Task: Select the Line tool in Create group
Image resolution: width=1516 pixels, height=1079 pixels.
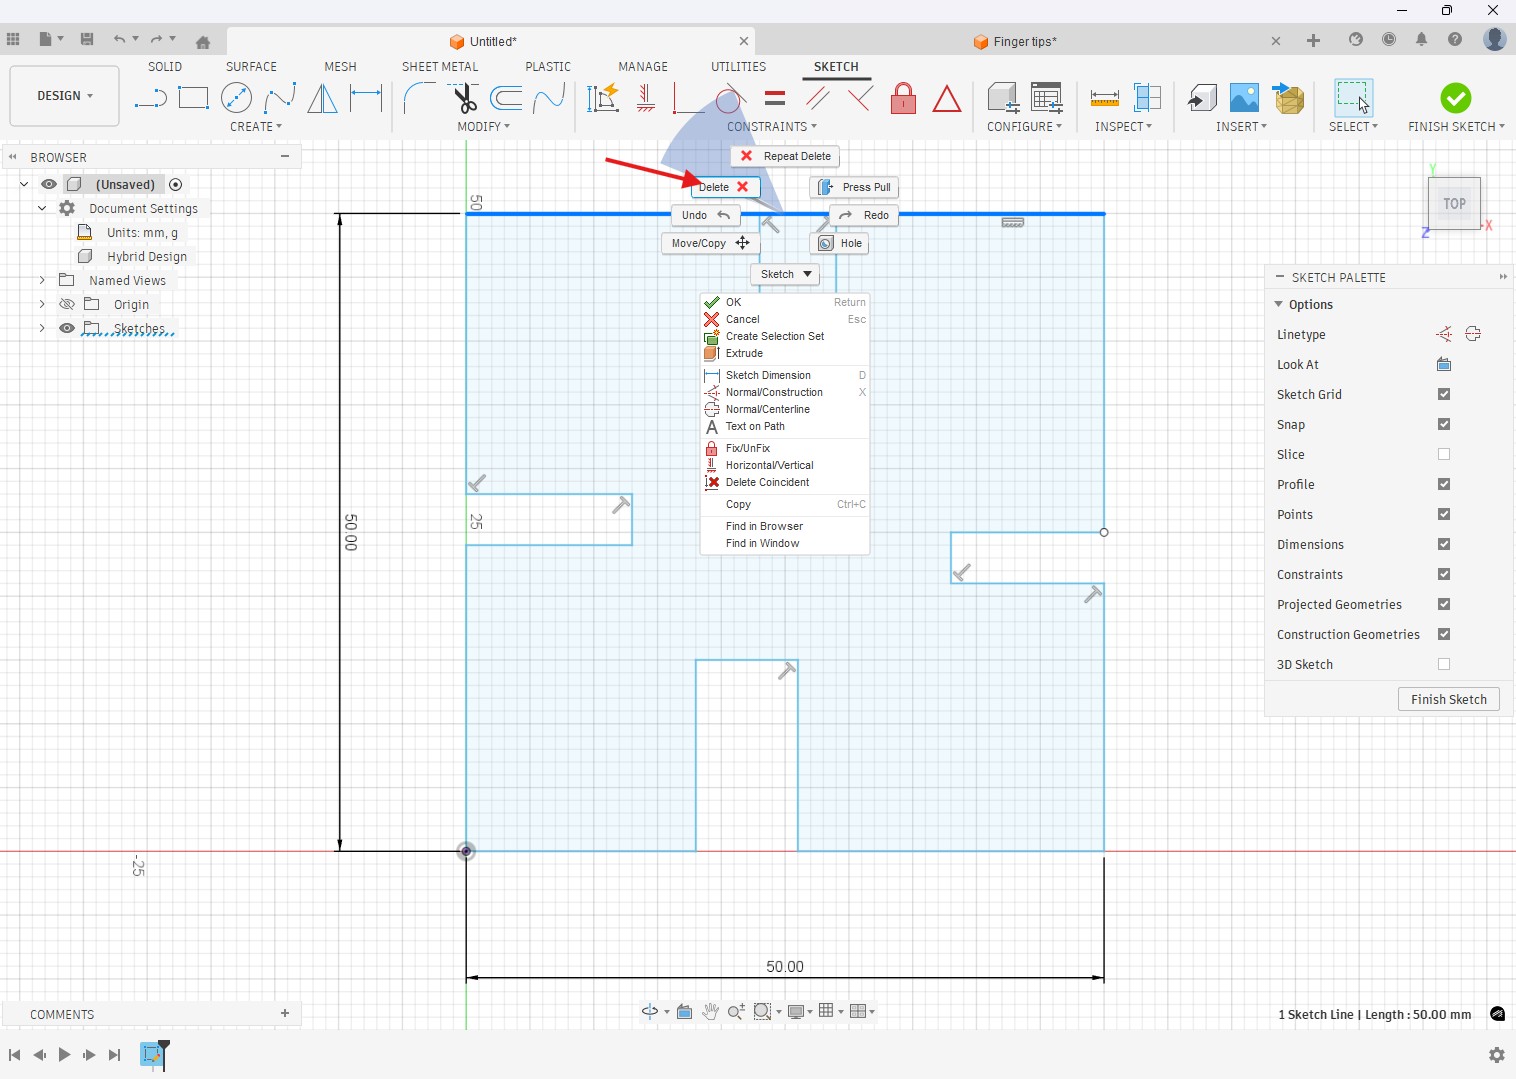Action: (x=150, y=98)
